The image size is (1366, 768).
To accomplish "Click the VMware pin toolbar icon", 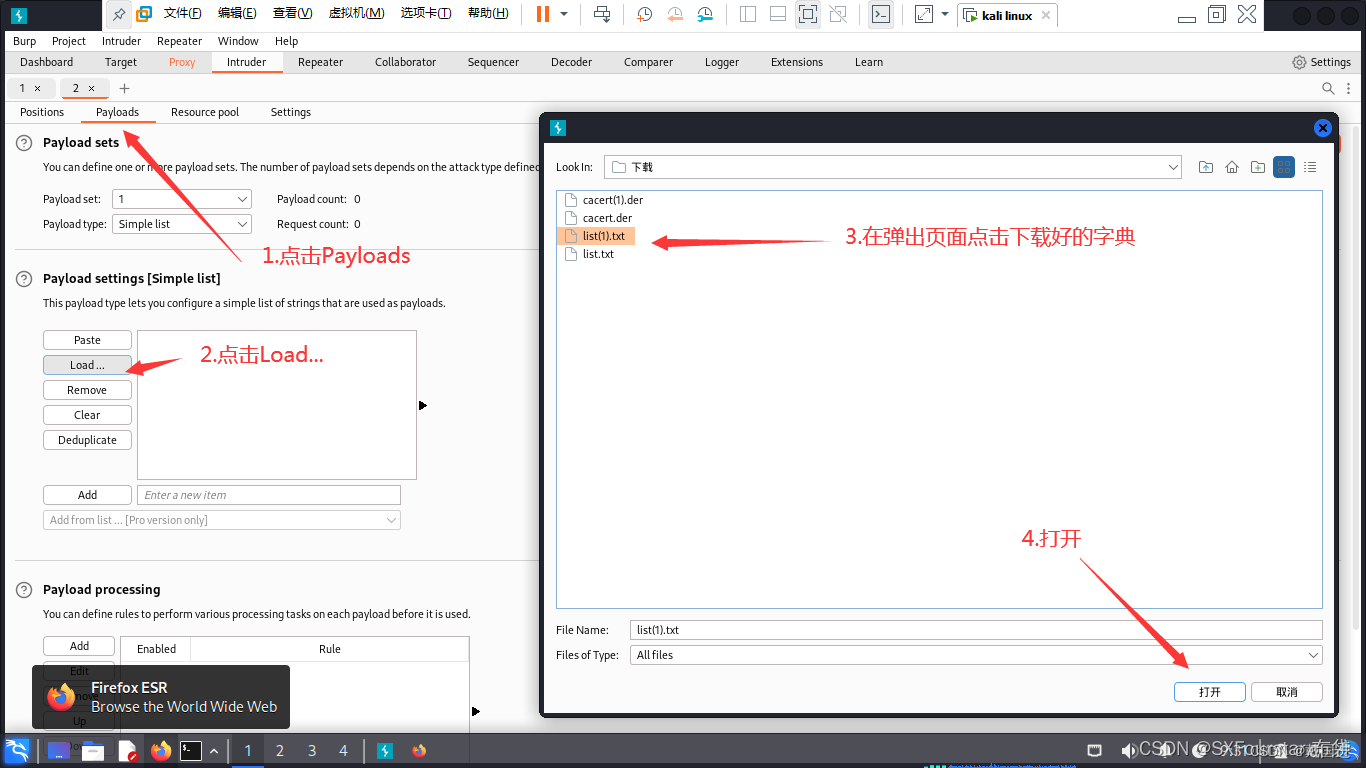I will 119,14.
